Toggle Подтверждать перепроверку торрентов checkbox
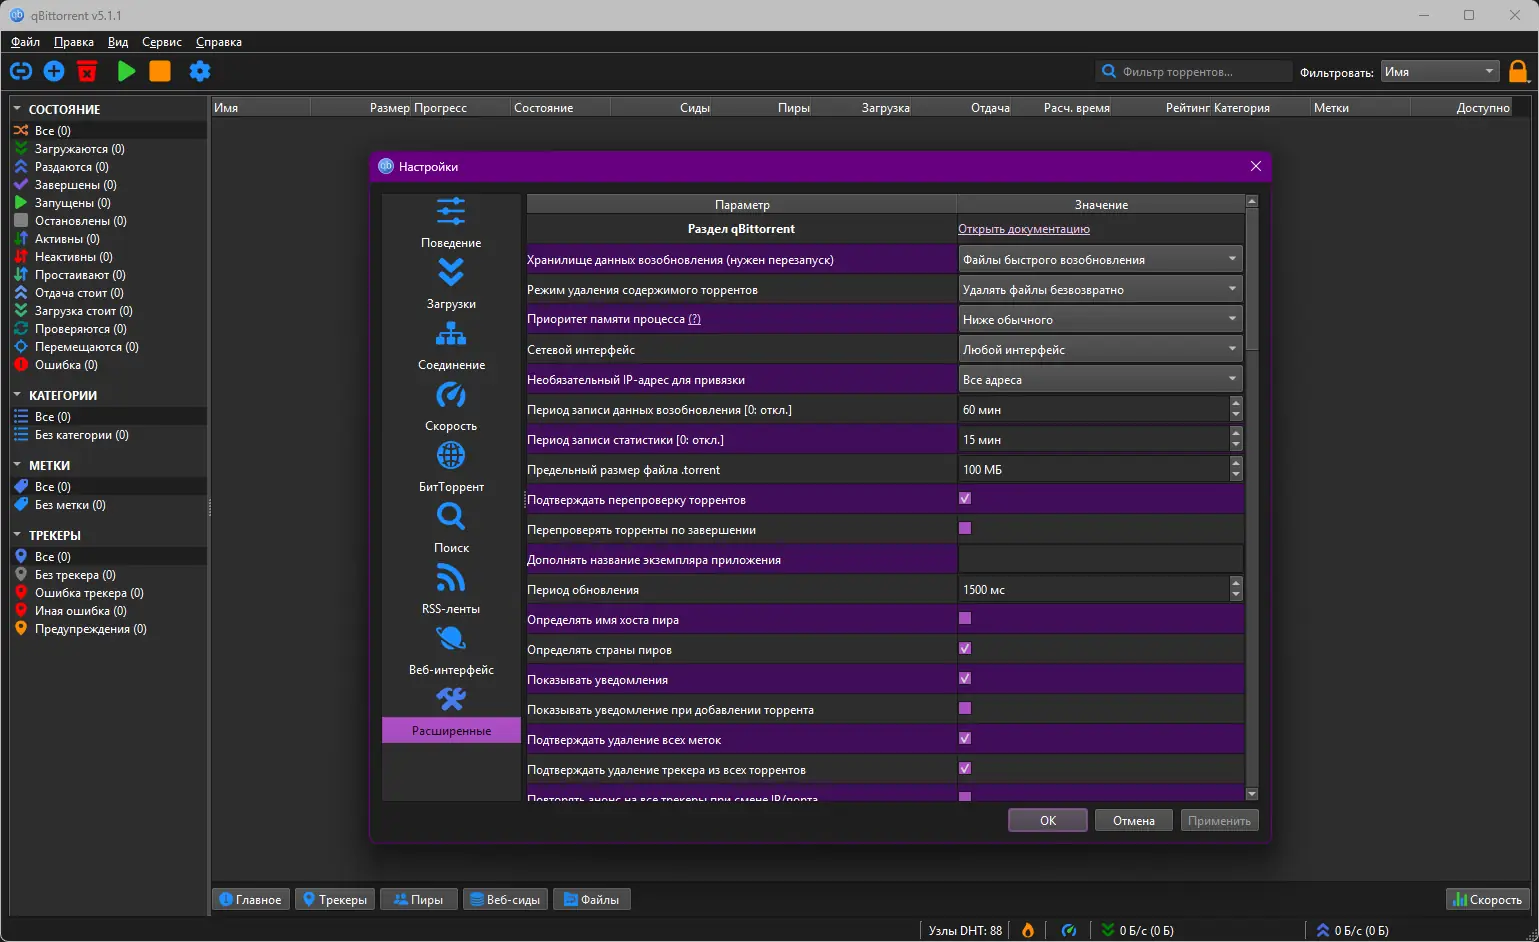Viewport: 1539px width, 942px height. coord(965,498)
